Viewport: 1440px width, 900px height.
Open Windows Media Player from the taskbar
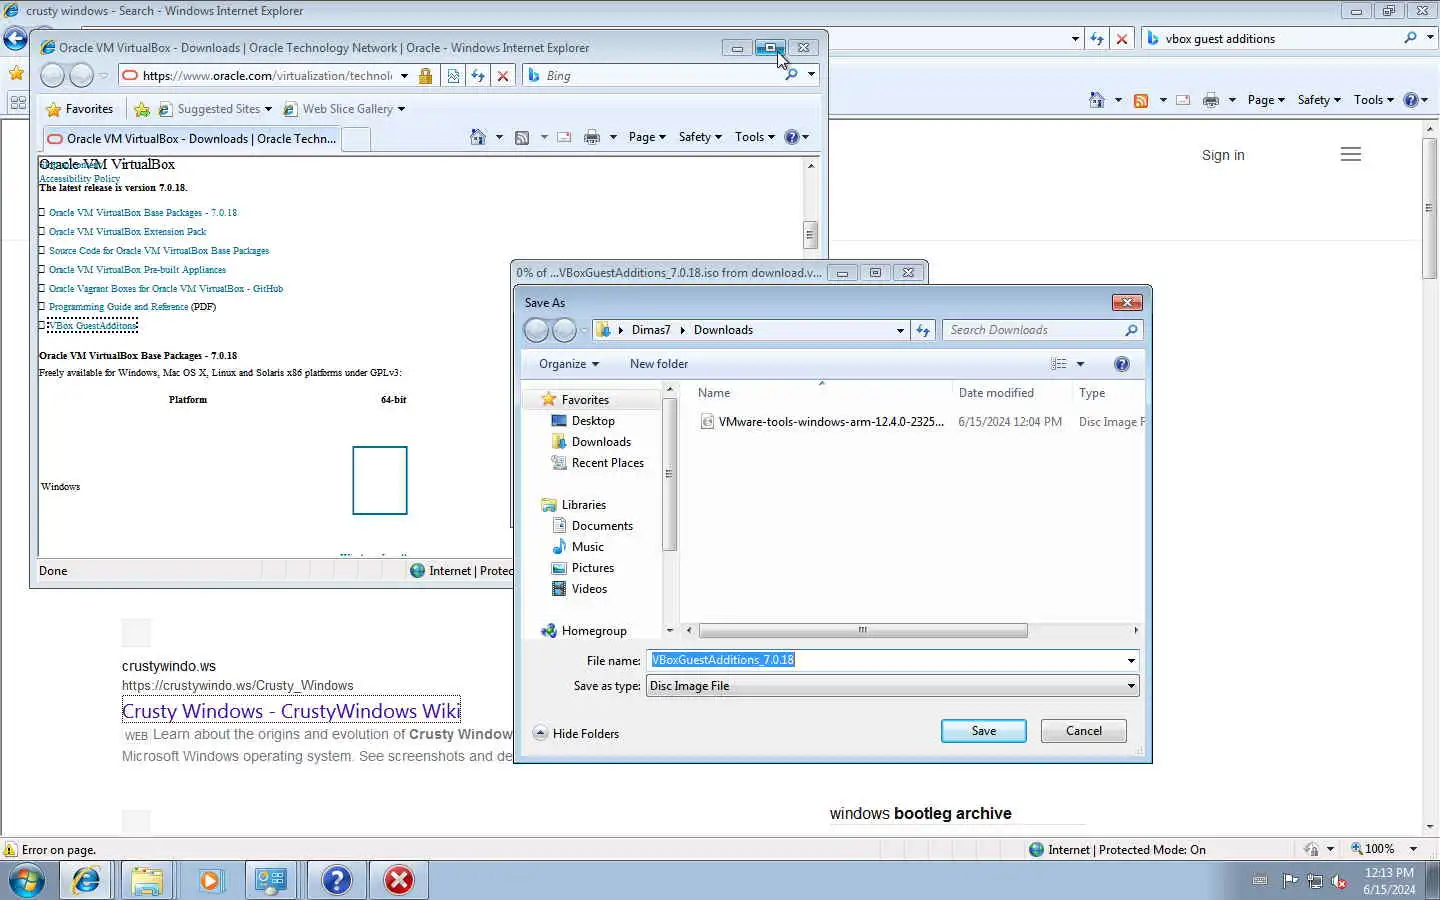coord(209,880)
